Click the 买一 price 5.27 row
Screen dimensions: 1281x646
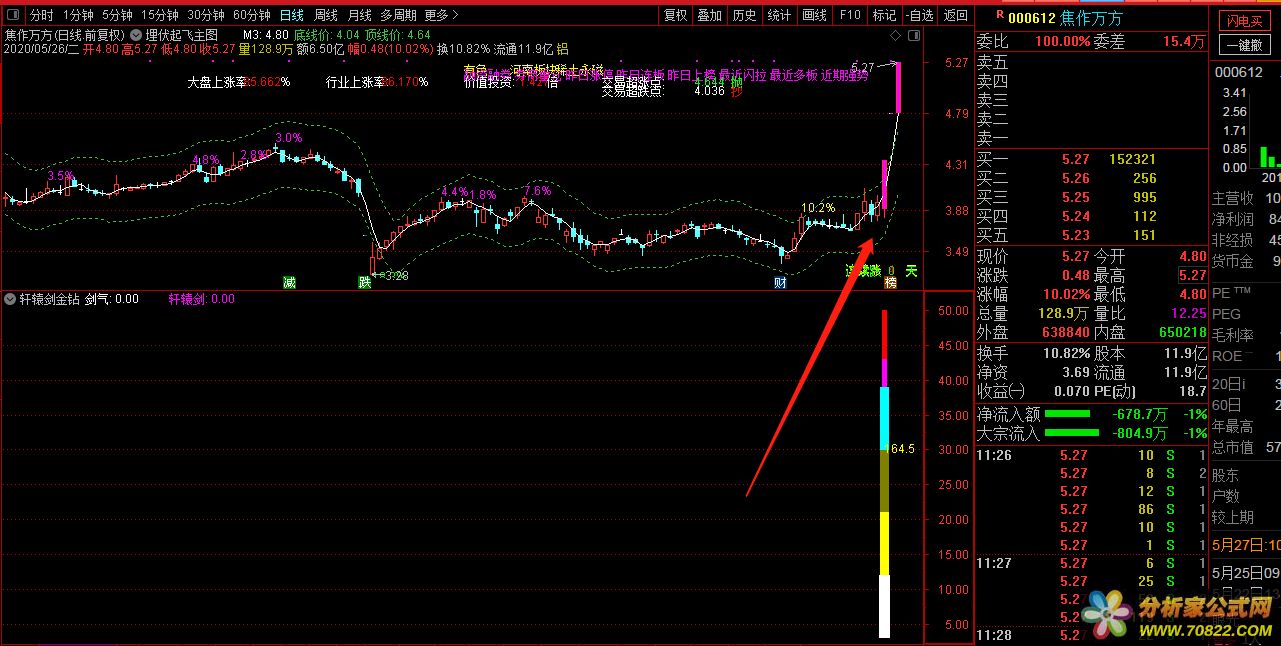pyautogui.click(x=1092, y=159)
